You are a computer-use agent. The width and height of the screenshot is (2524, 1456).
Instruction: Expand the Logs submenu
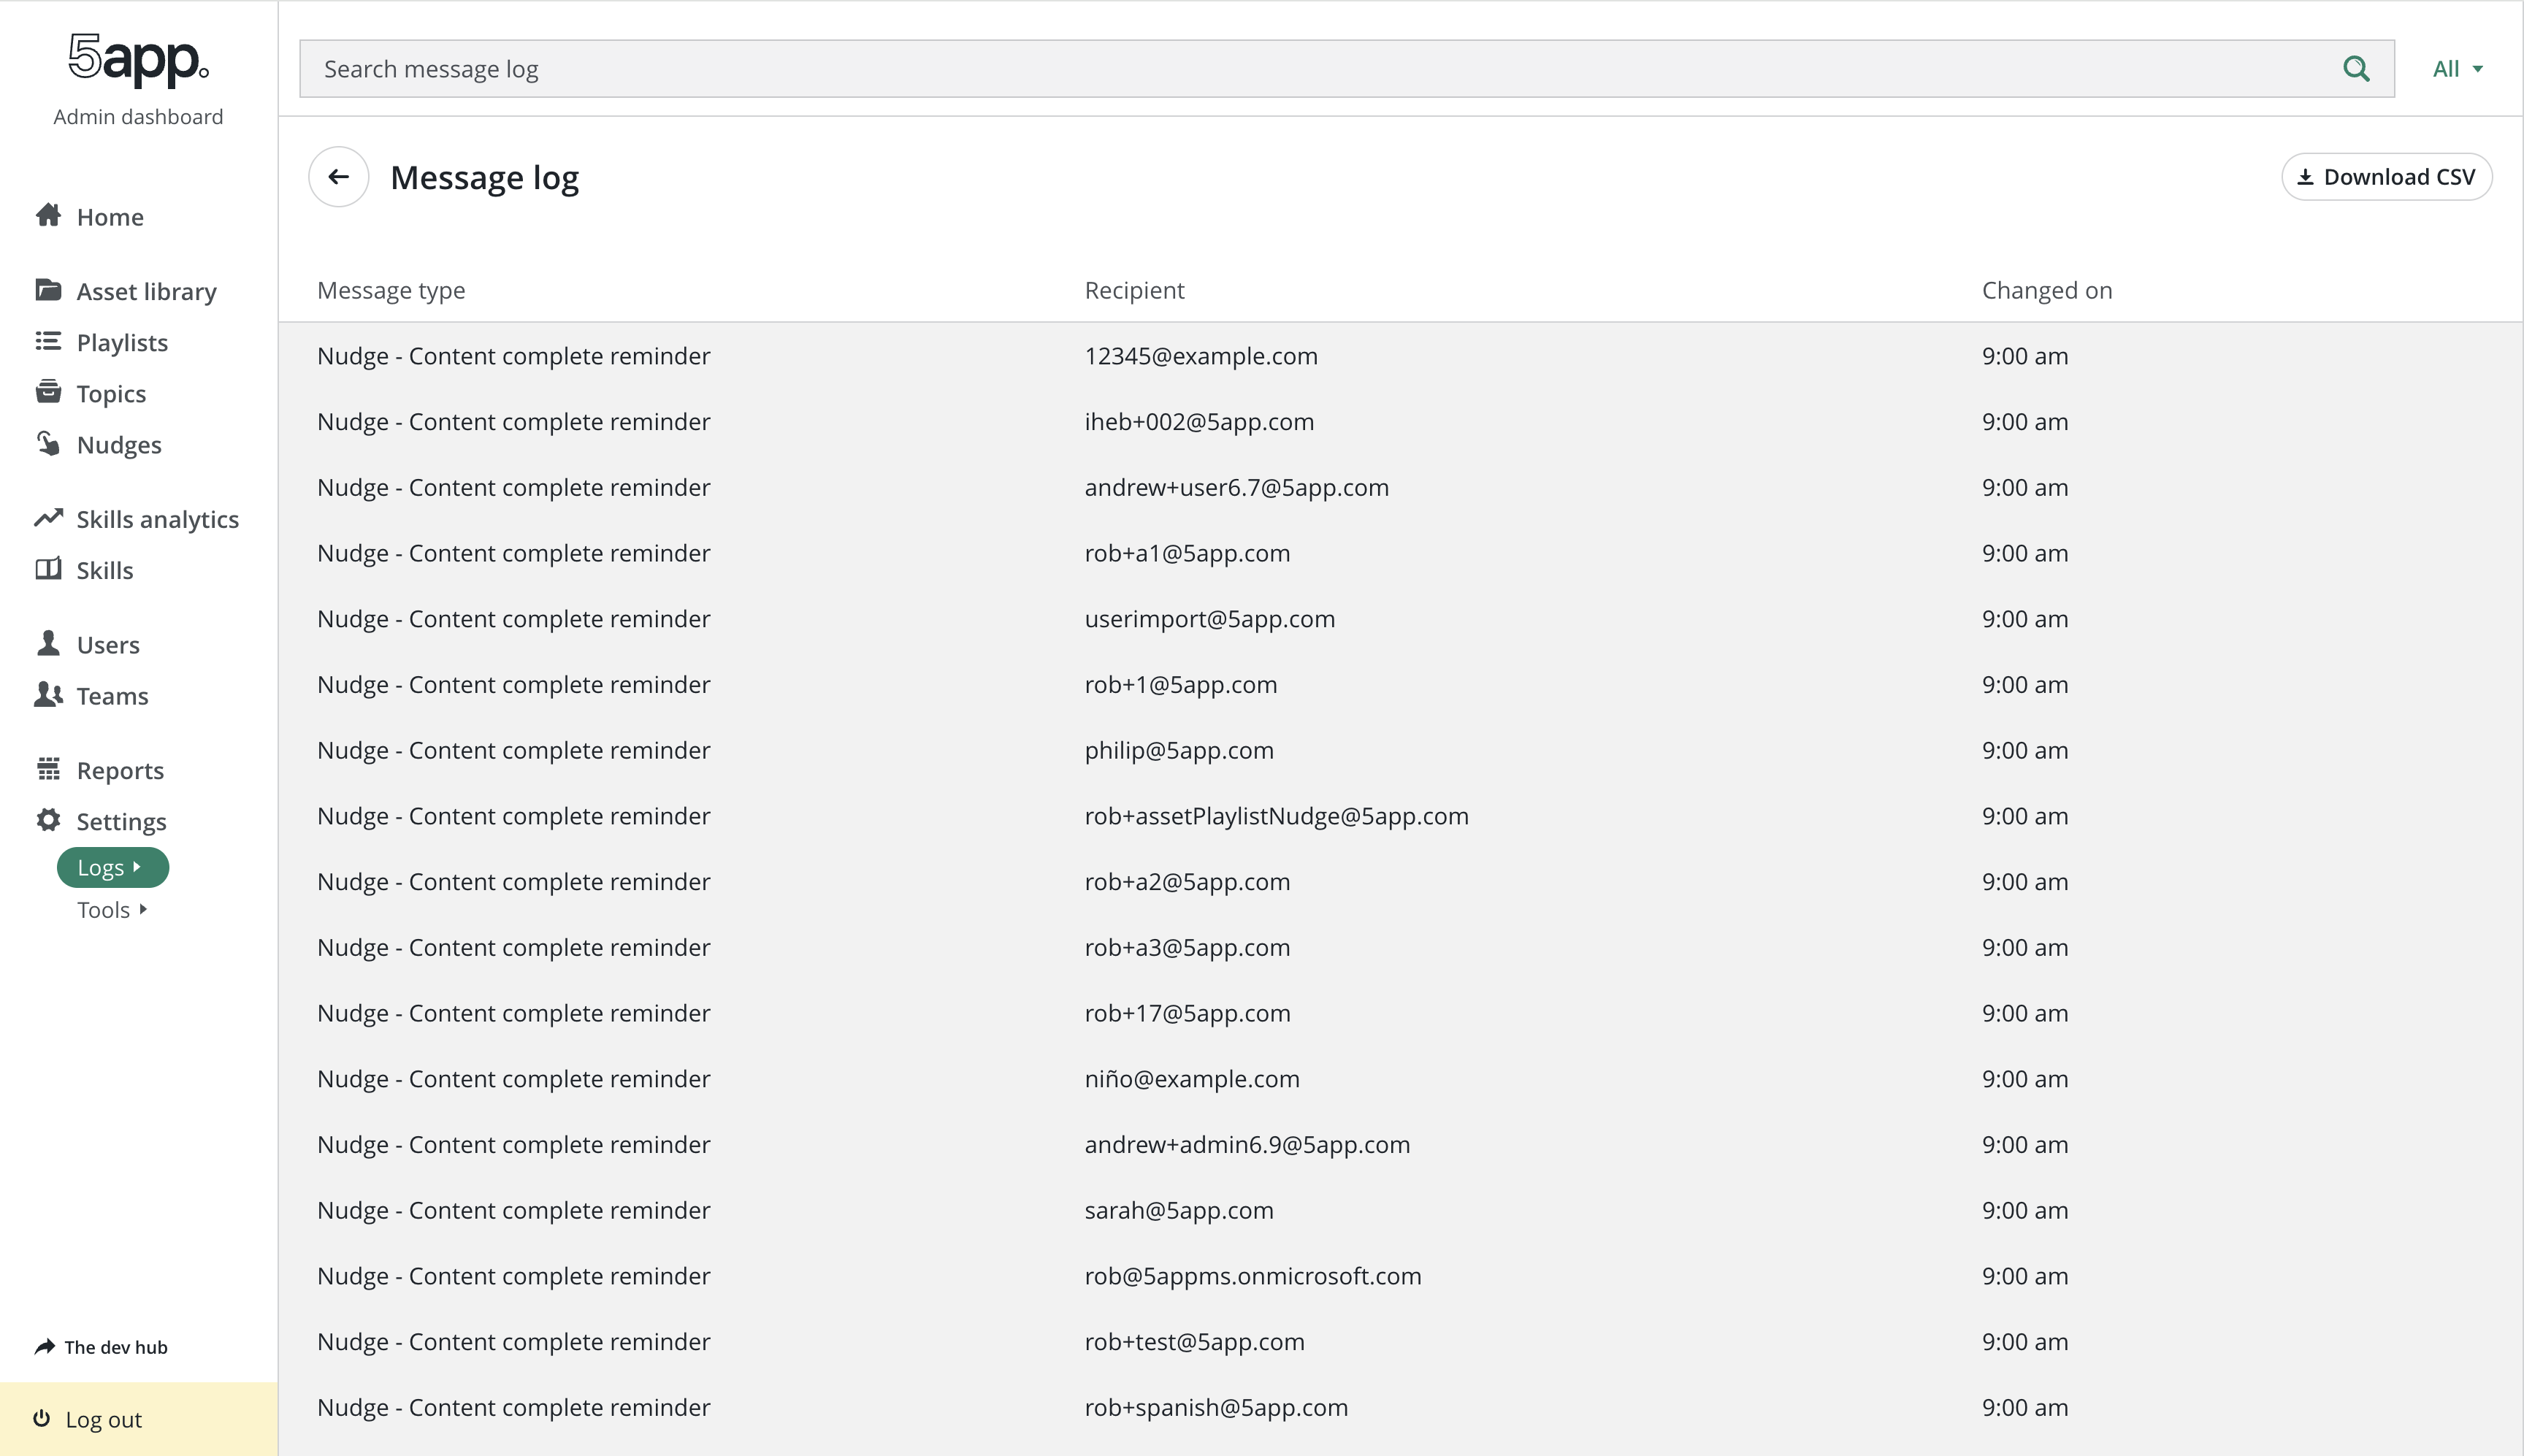click(x=113, y=867)
